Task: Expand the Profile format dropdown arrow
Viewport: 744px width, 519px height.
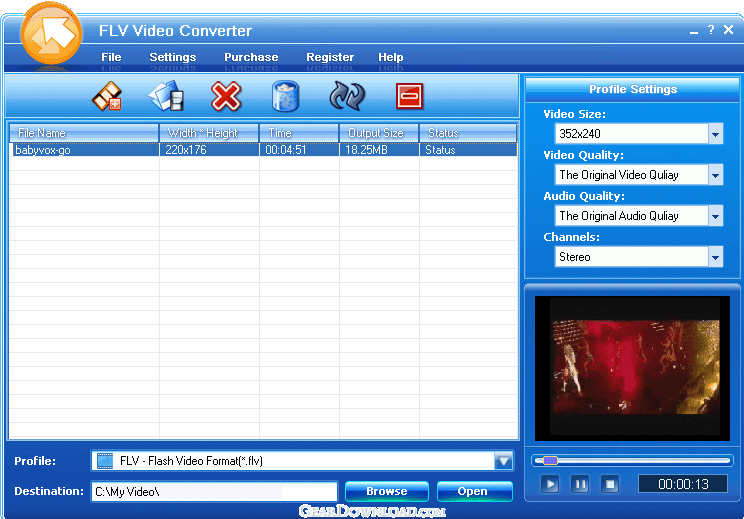Action: click(x=503, y=461)
